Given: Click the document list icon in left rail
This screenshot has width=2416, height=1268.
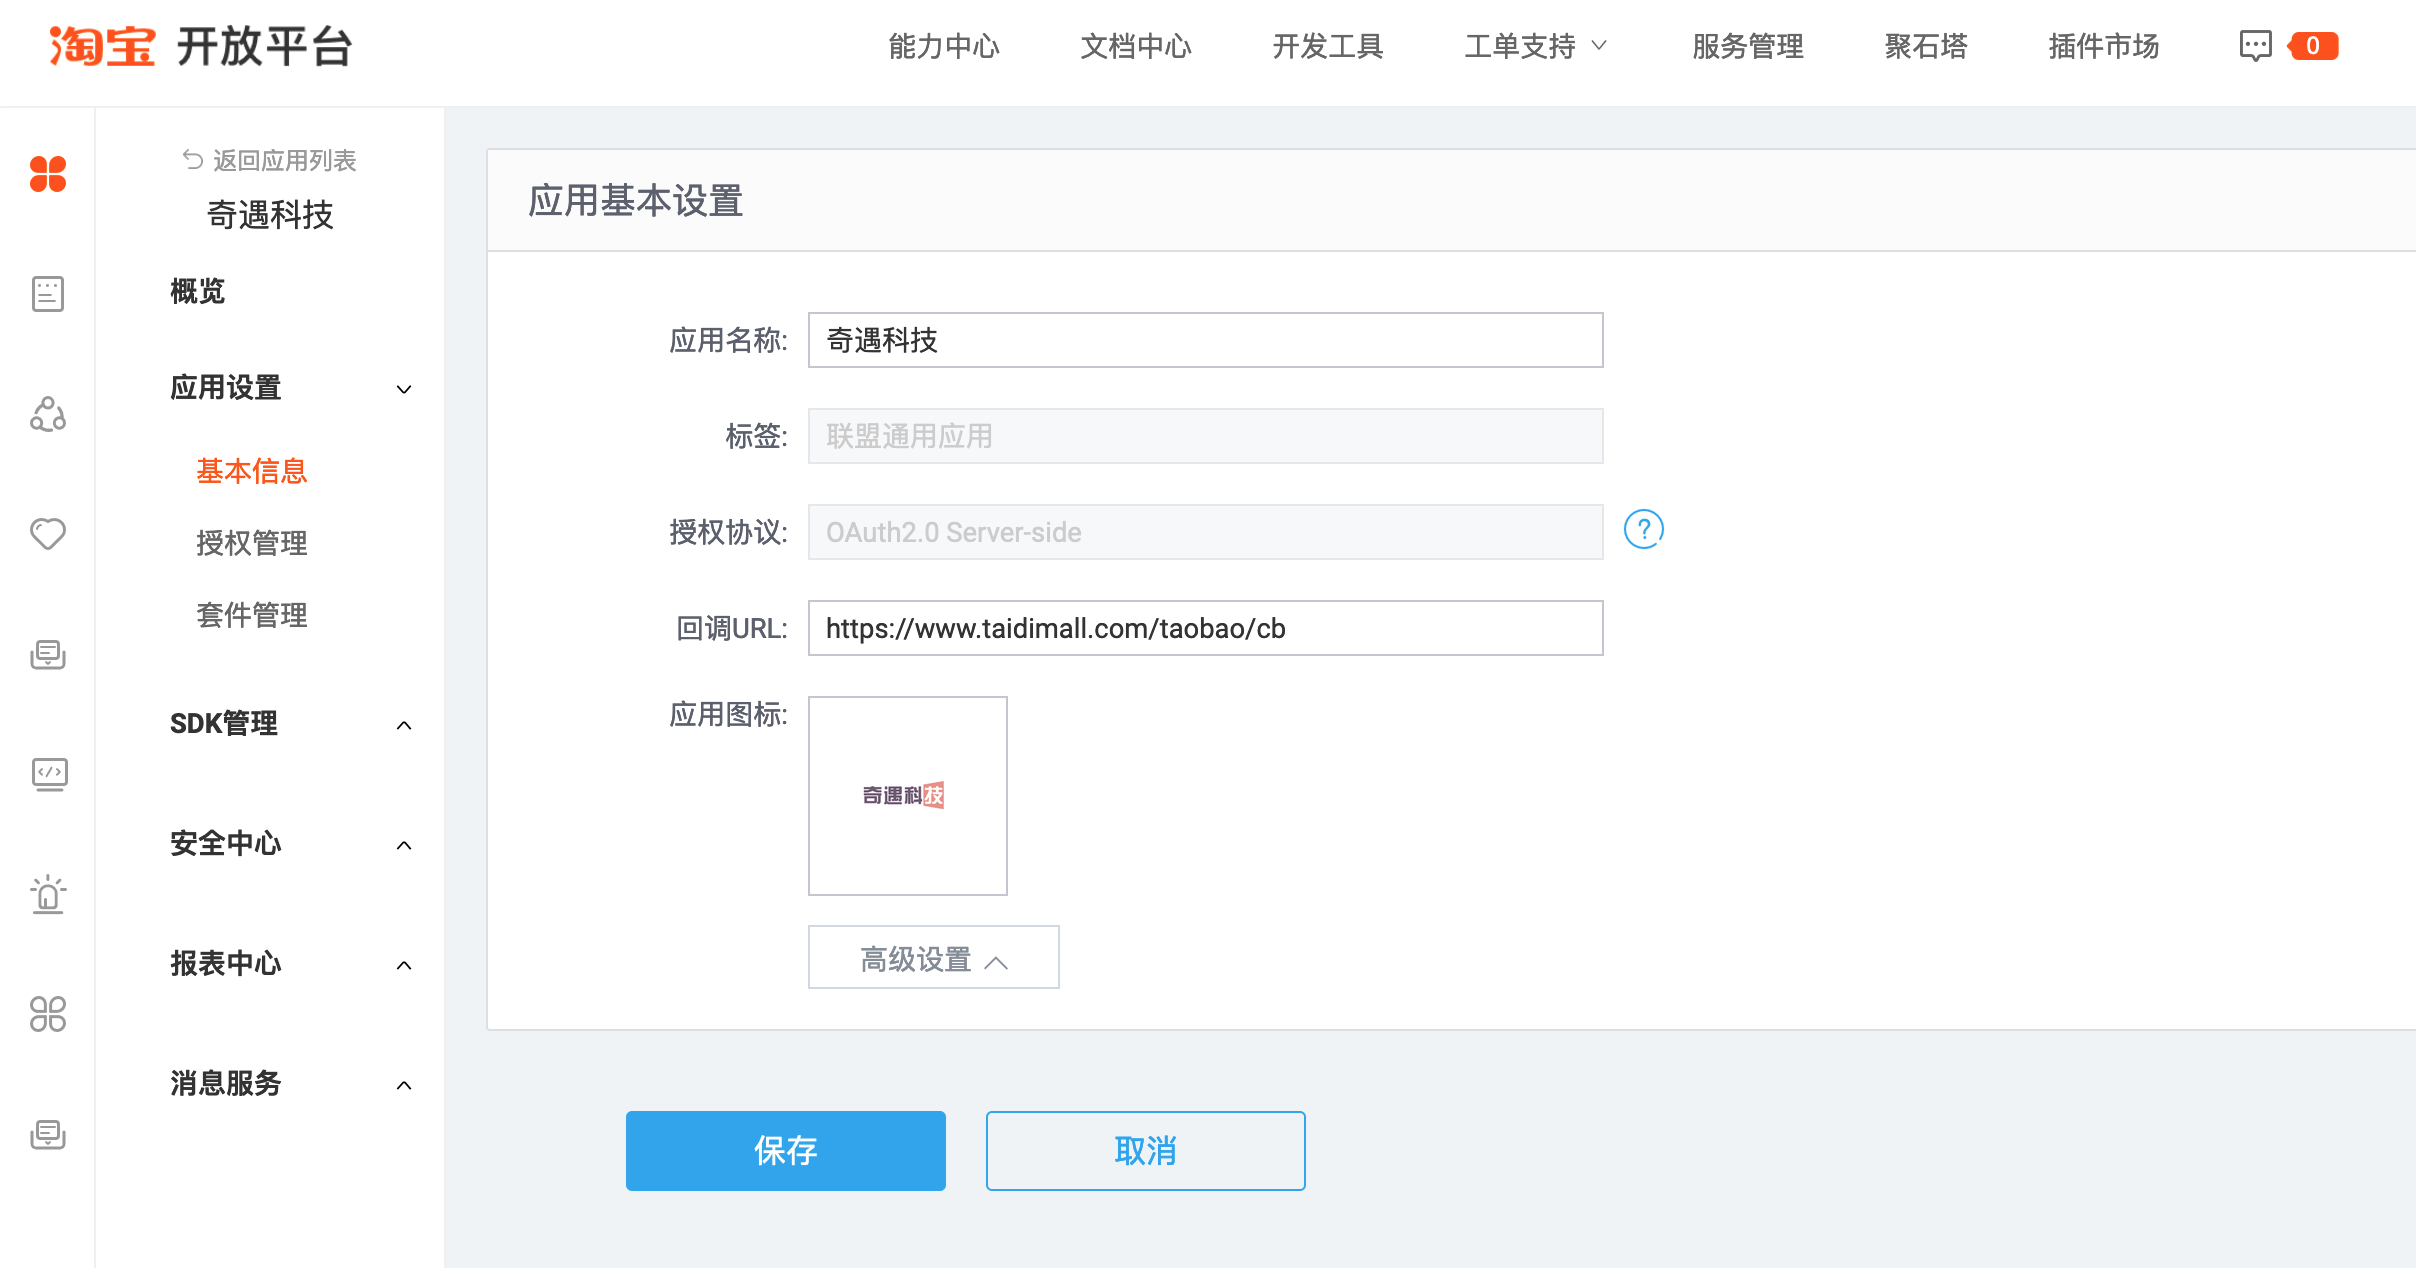Looking at the screenshot, I should pos(48,294).
